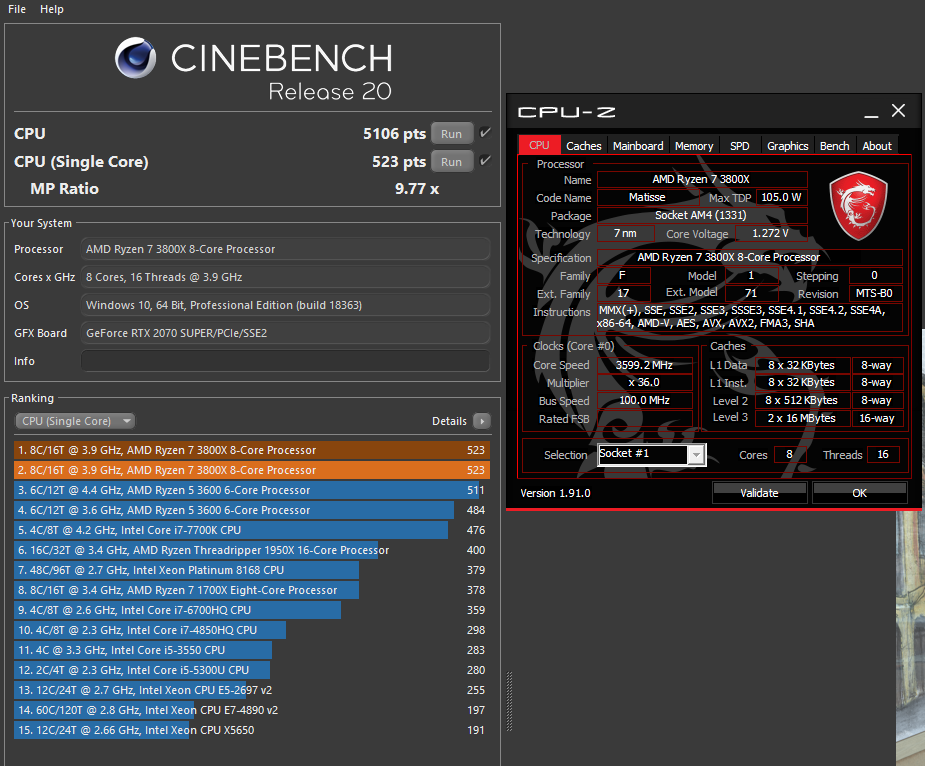The width and height of the screenshot is (925, 766).
Task: Toggle the CPU (Single Core) test checkbox
Action: (x=485, y=161)
